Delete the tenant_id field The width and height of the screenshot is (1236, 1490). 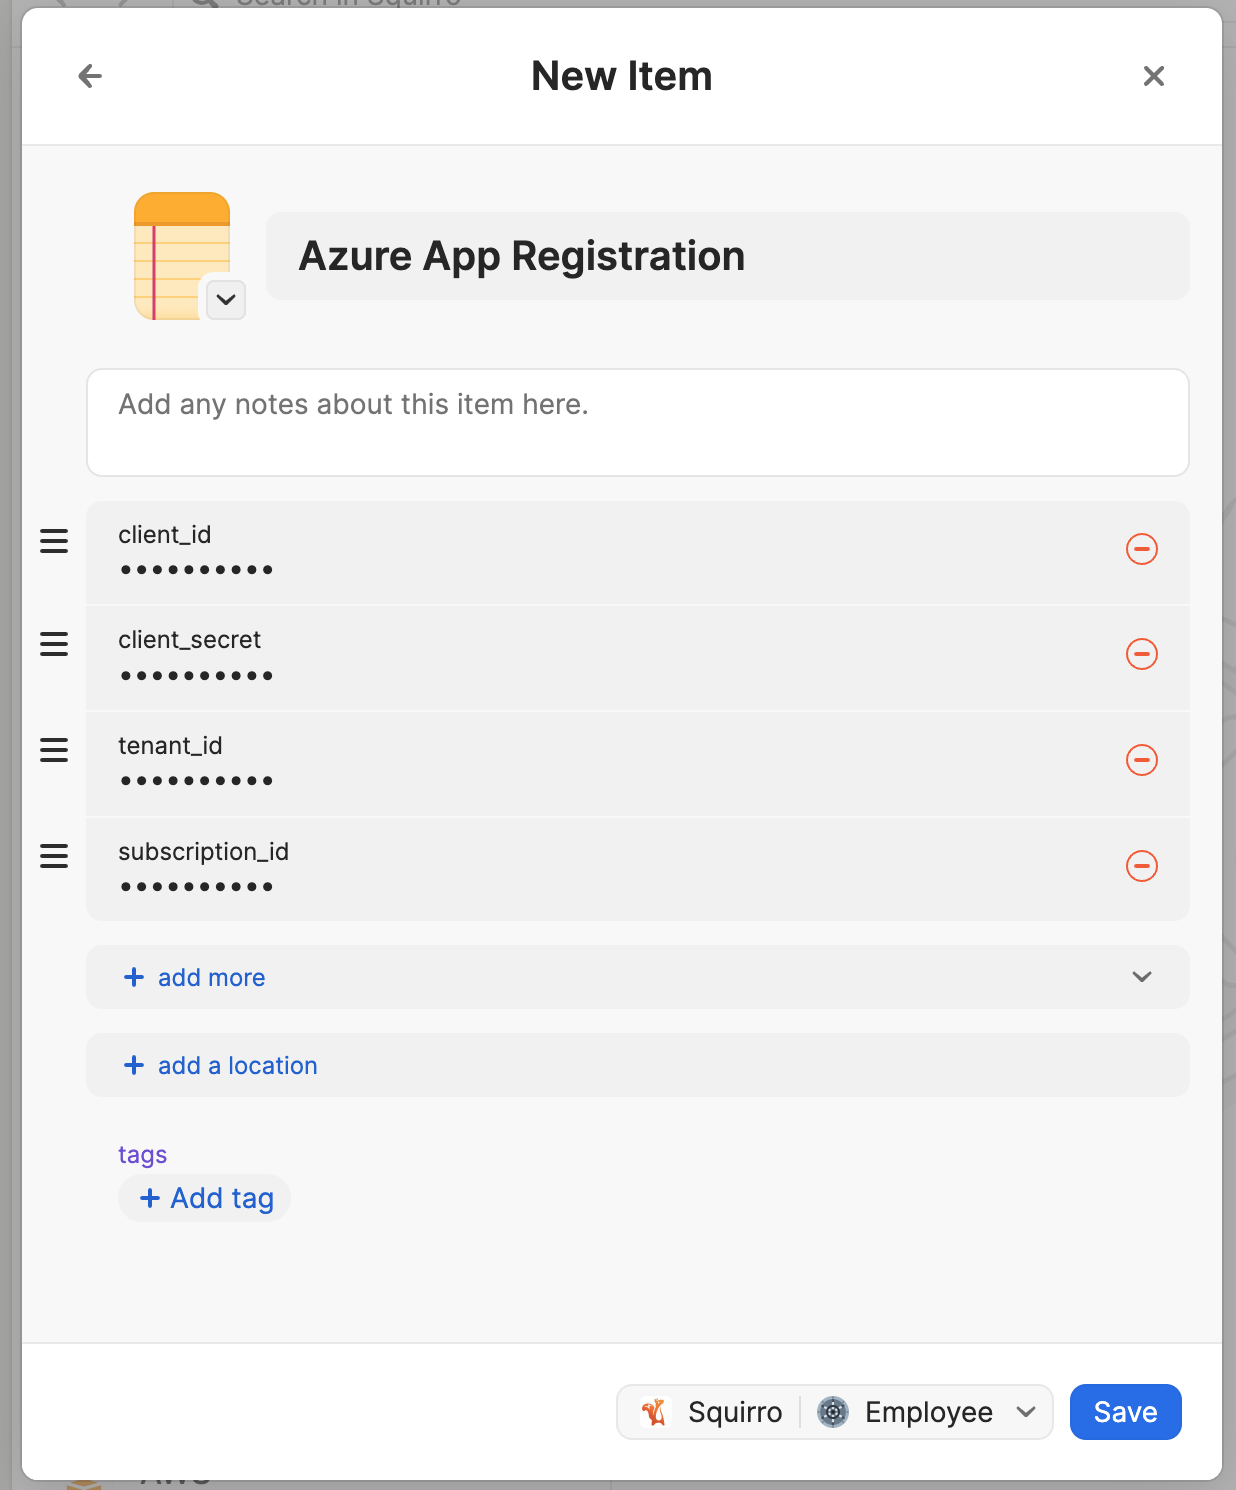1141,760
